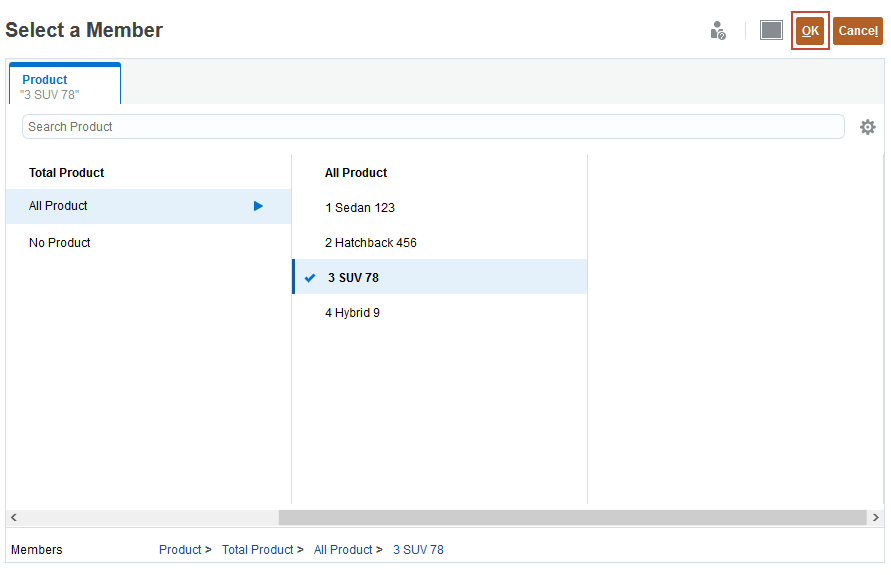Open the Product breadcrumb link
Image resolution: width=891 pixels, height=575 pixels.
pyautogui.click(x=180, y=550)
